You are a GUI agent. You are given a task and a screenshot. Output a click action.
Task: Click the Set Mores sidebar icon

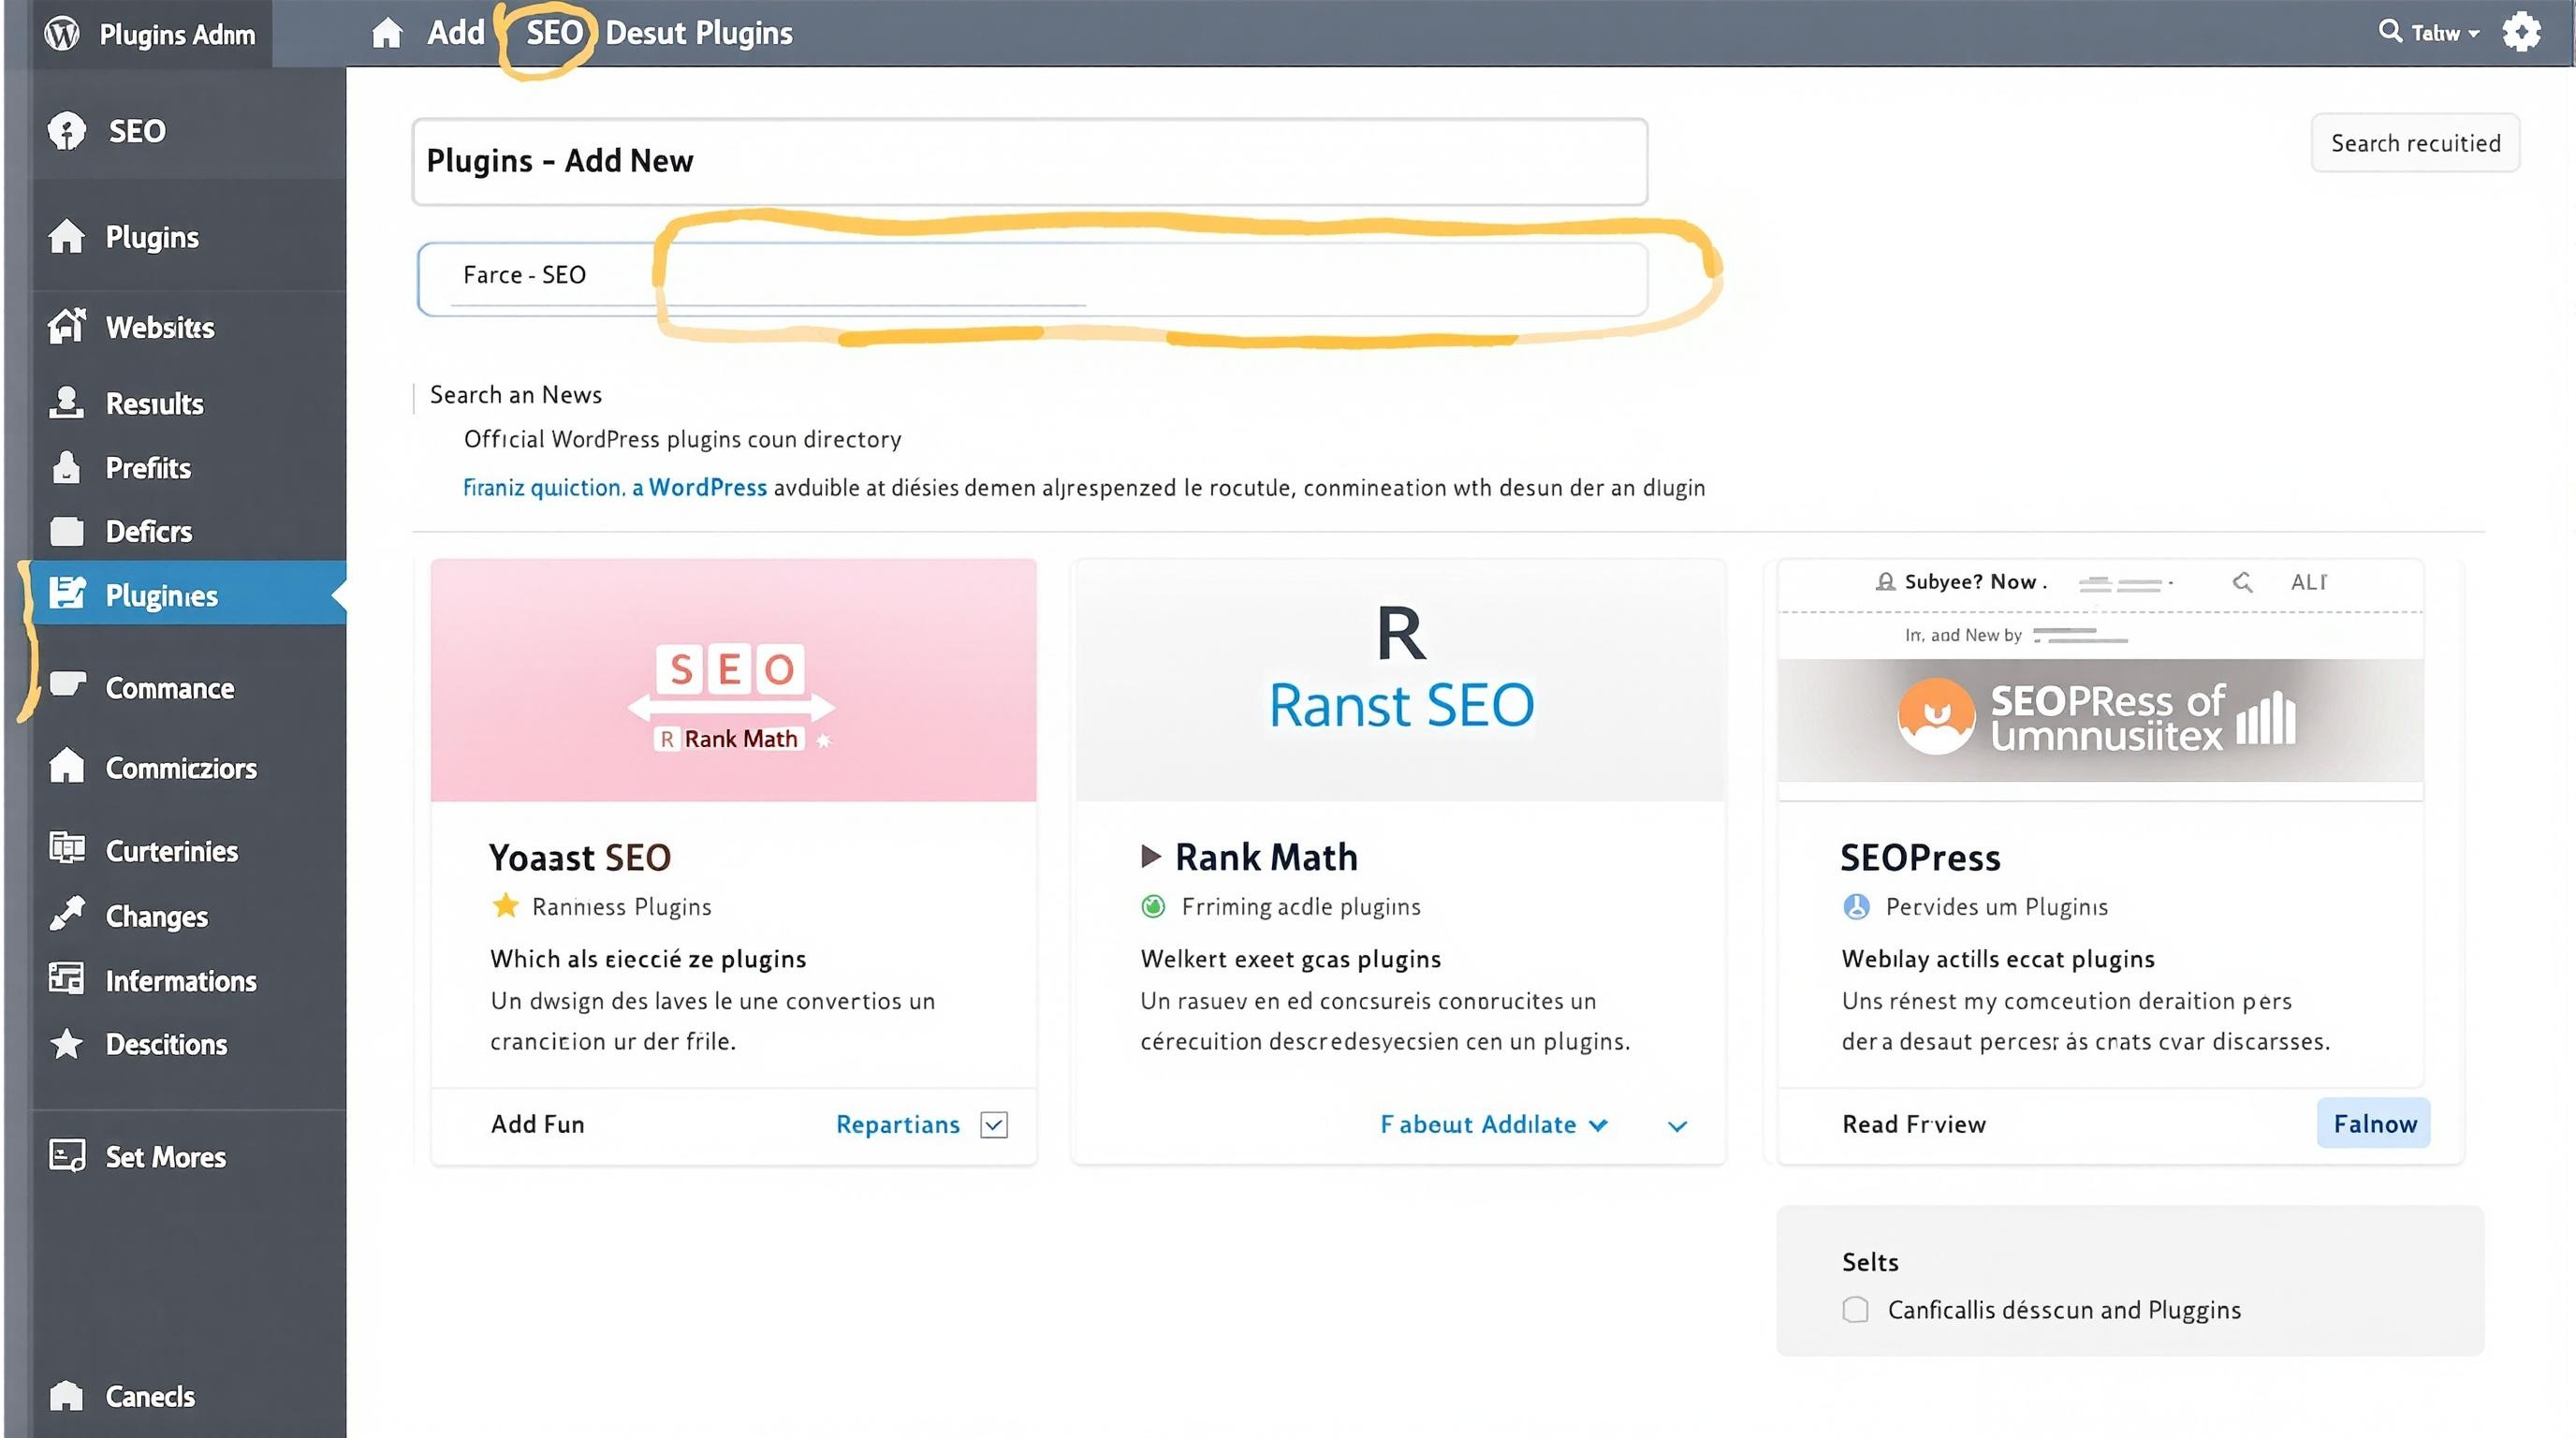pyautogui.click(x=67, y=1156)
